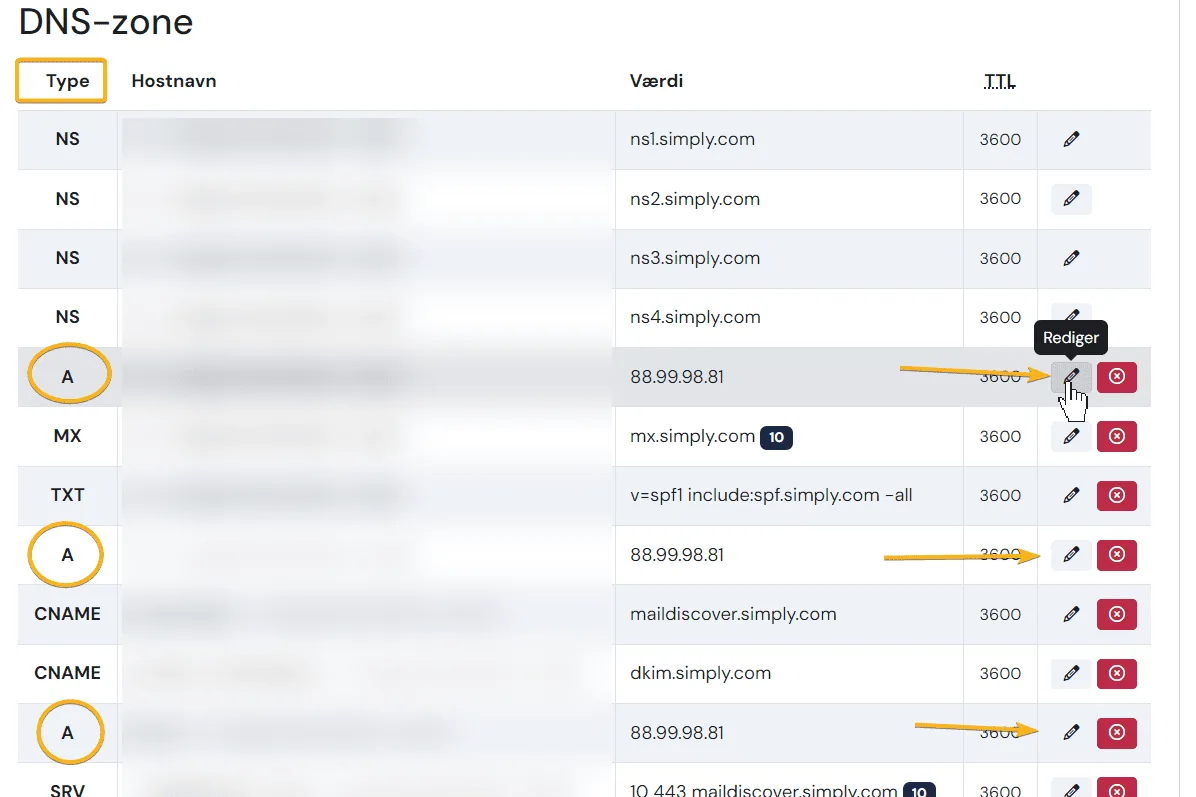
Task: Click the NS type for ns1.simply.com
Action: (x=67, y=140)
